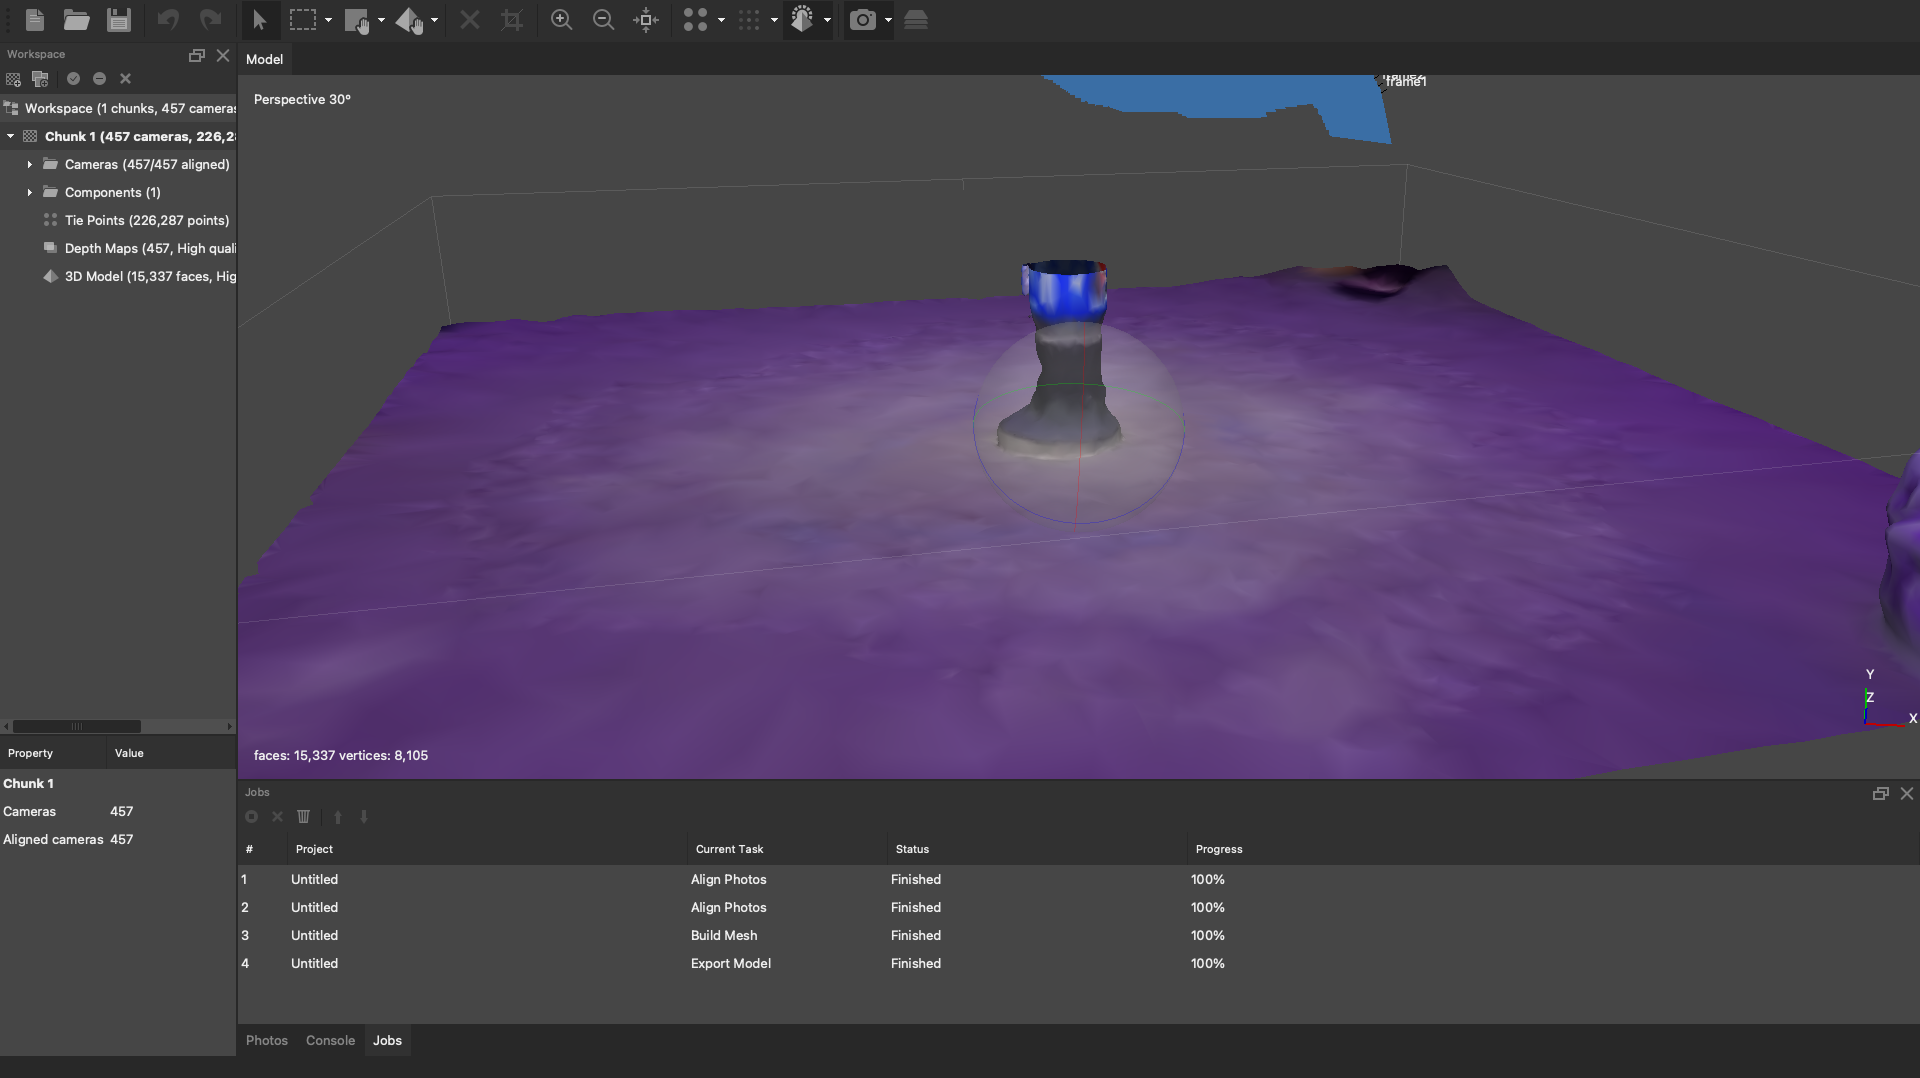Open a project with the folder icon

76,20
